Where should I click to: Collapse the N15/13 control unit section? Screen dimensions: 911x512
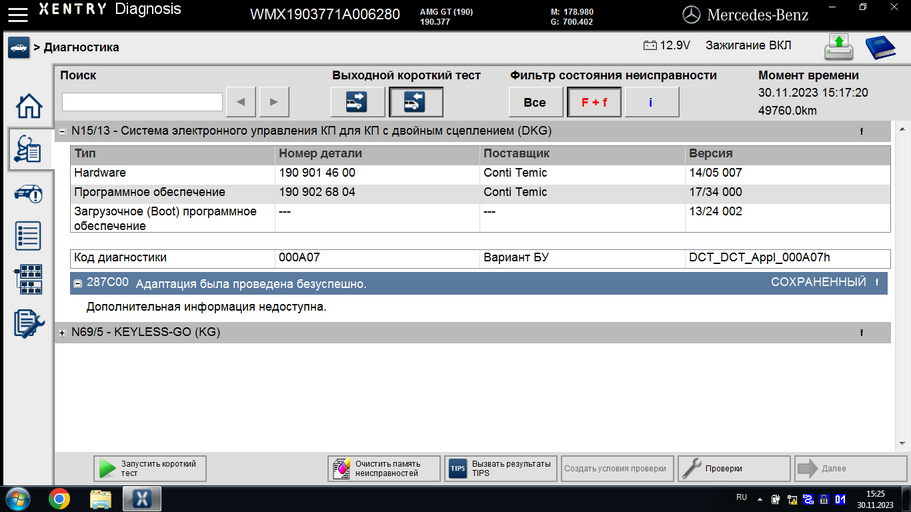[x=62, y=132]
